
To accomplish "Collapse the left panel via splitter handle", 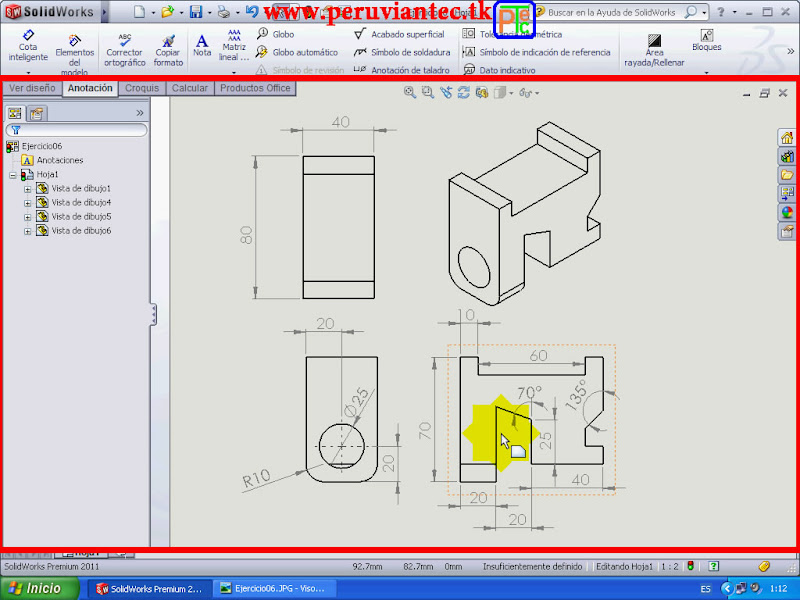I will (153, 314).
